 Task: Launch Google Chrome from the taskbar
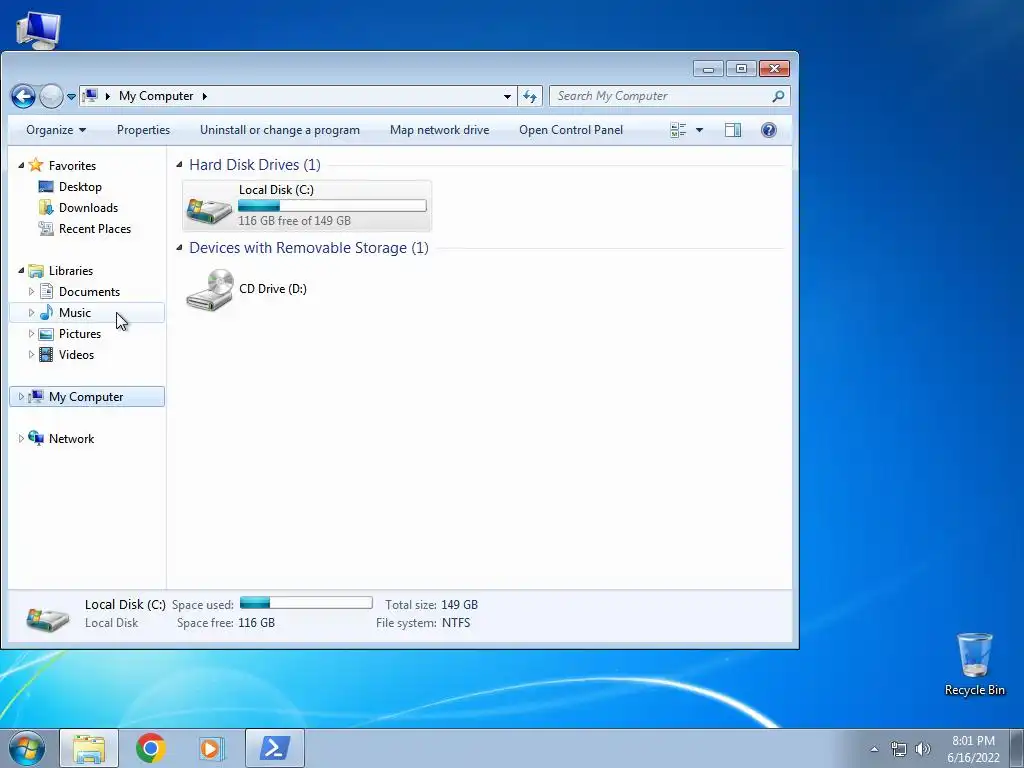click(151, 748)
